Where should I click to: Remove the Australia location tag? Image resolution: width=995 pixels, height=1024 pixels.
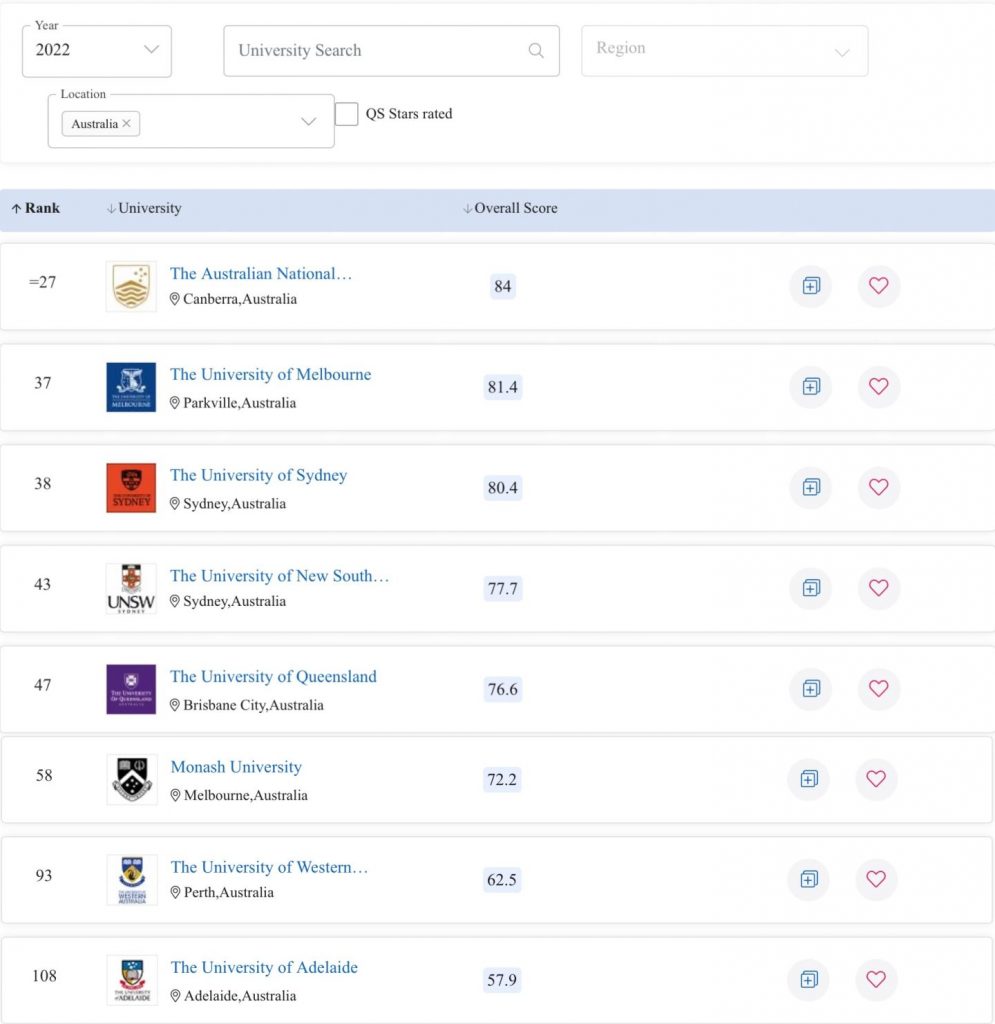point(127,123)
